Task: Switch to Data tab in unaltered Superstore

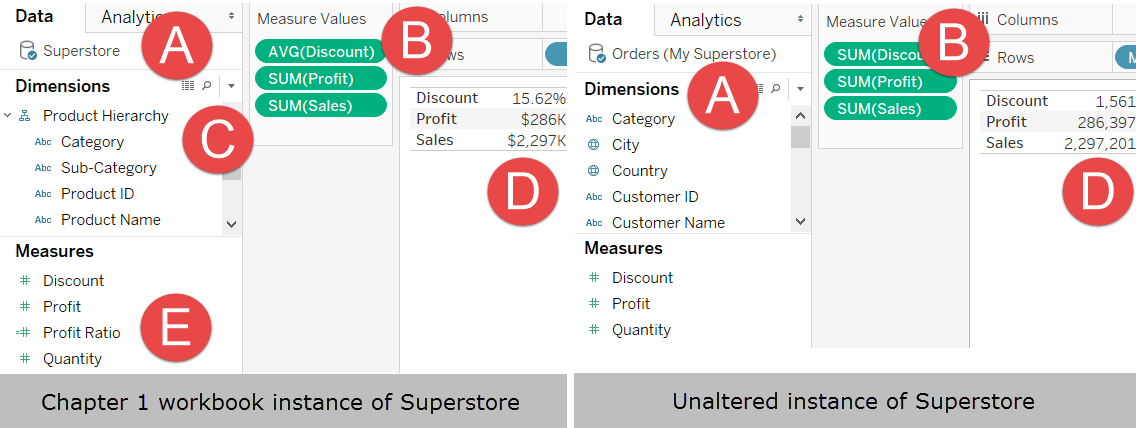Action: pos(604,19)
